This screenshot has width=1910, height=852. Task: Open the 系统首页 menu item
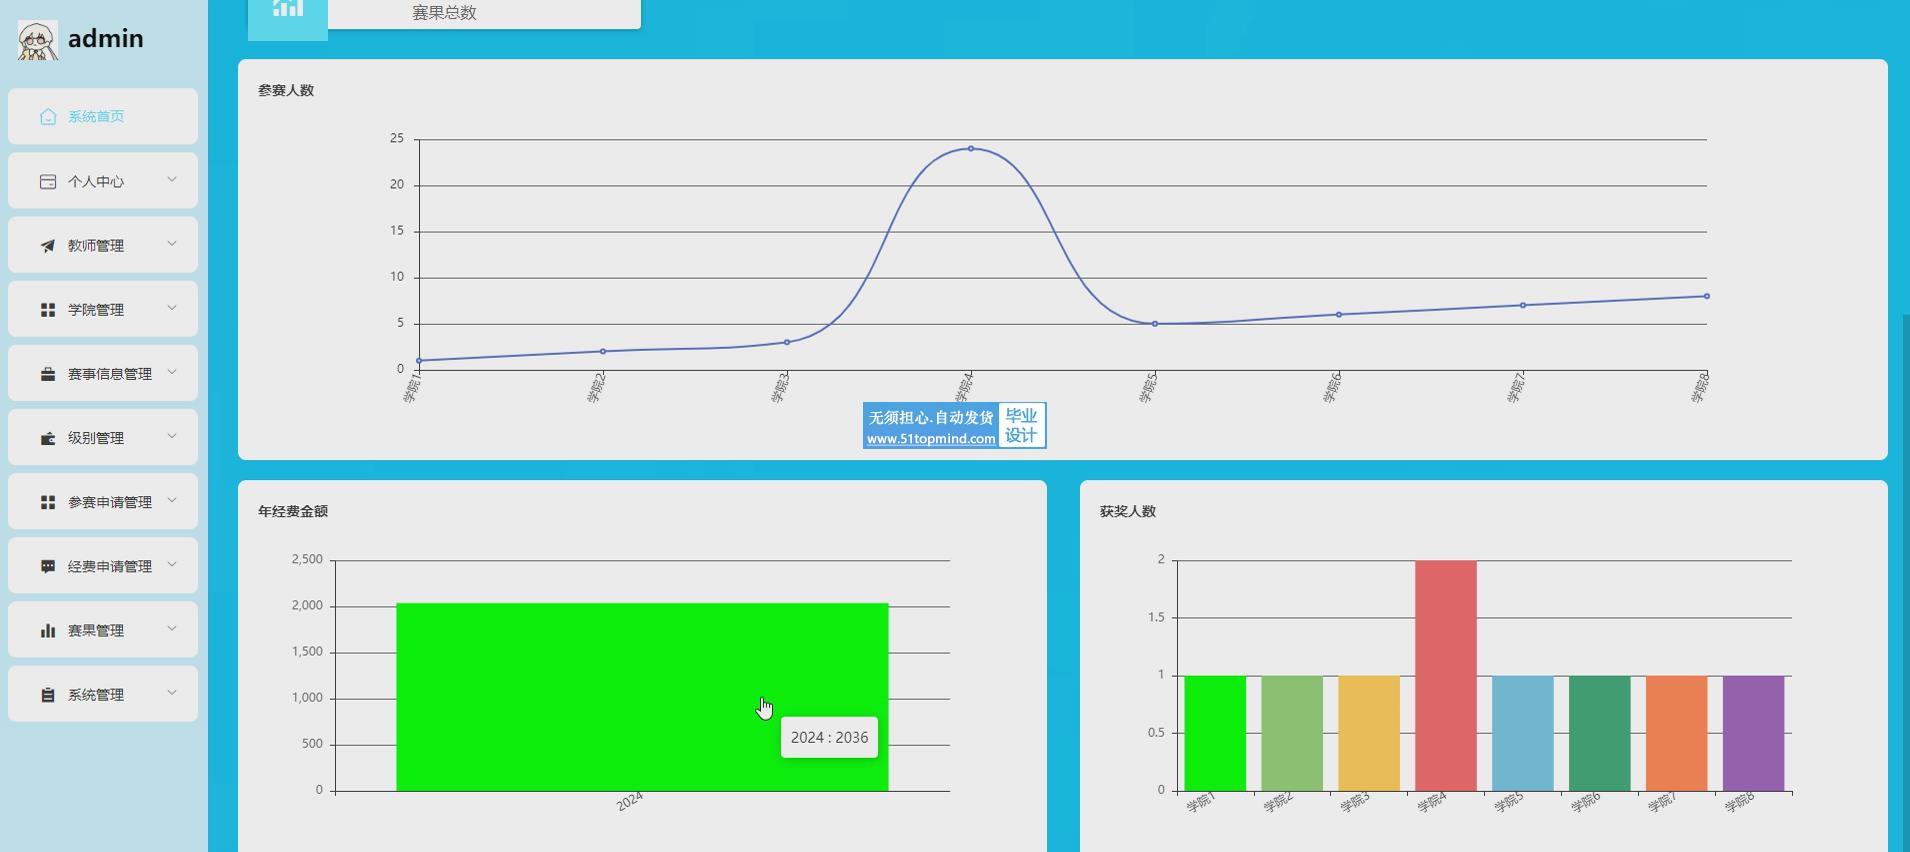pyautogui.click(x=103, y=116)
